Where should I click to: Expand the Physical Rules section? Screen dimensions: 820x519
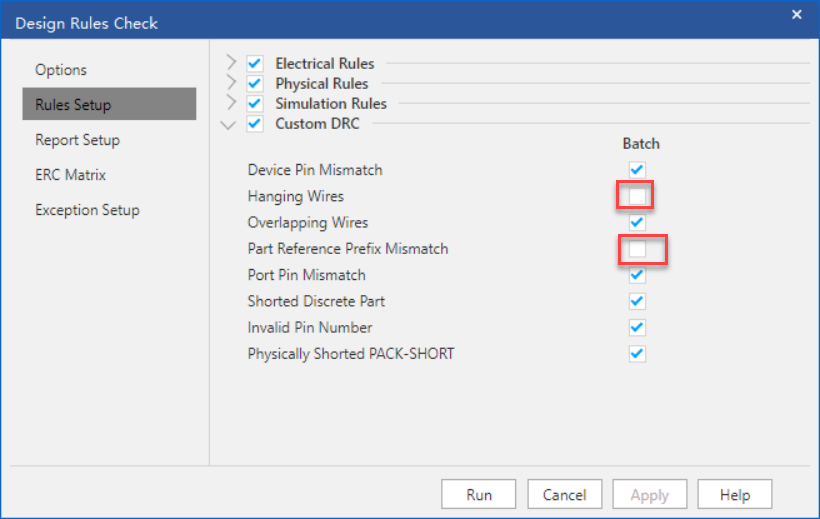pos(232,83)
